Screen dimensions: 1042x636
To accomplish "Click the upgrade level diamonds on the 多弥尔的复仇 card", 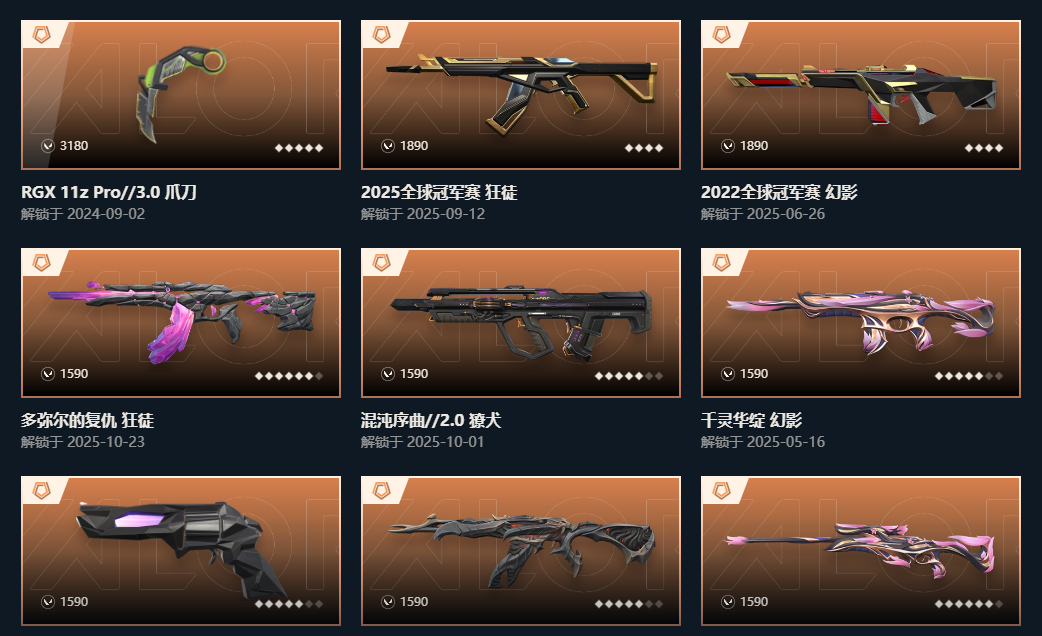I will 289,376.
